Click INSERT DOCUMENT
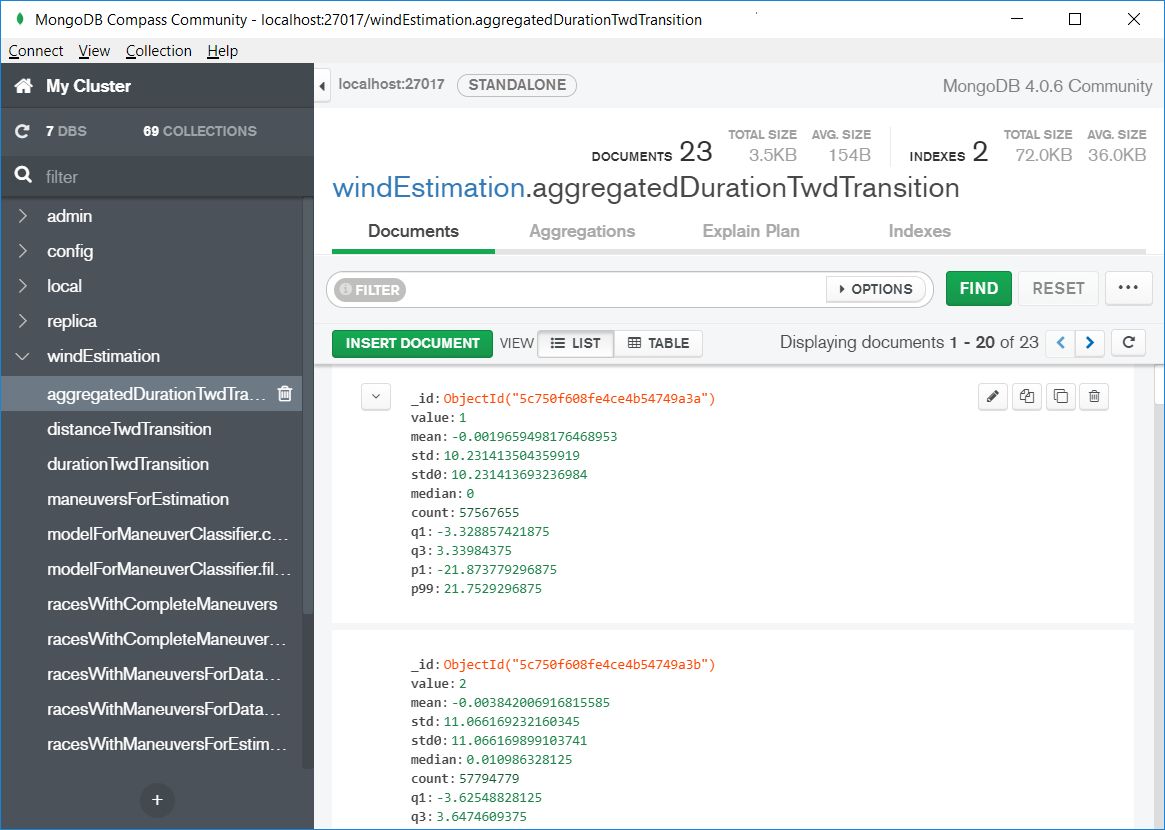This screenshot has width=1165, height=830. 412,343
